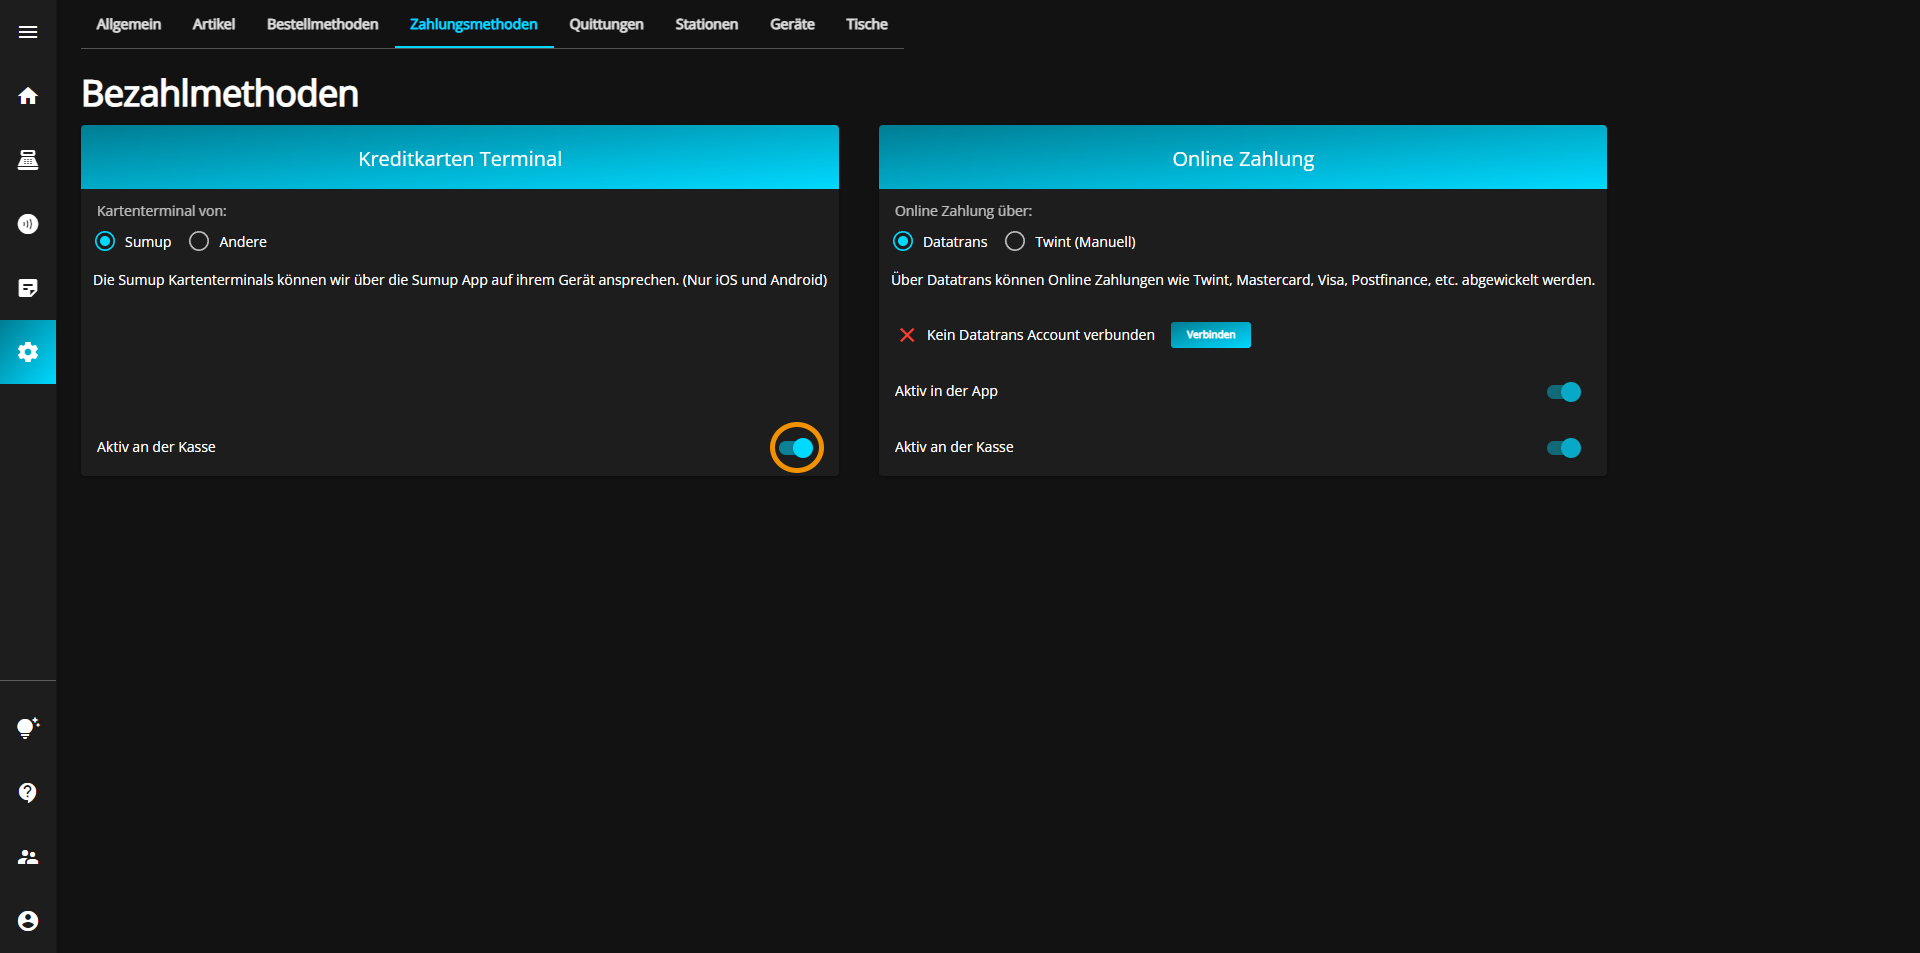Viewport: 1920px width, 953px height.
Task: Open the lightbulb tips icon
Action: (x=28, y=728)
